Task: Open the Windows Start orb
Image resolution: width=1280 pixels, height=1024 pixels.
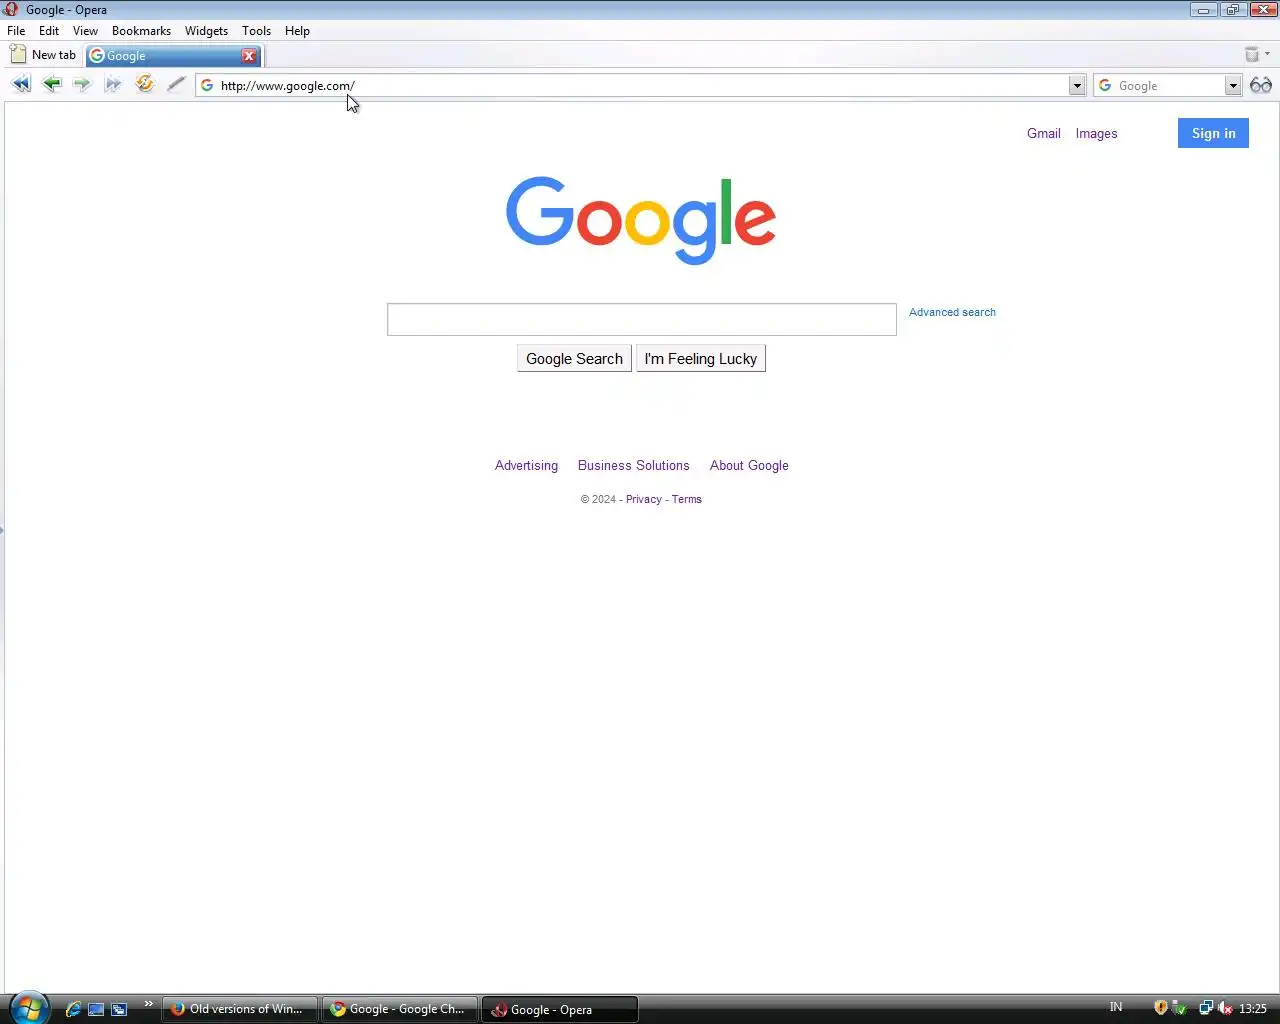Action: [x=28, y=1008]
